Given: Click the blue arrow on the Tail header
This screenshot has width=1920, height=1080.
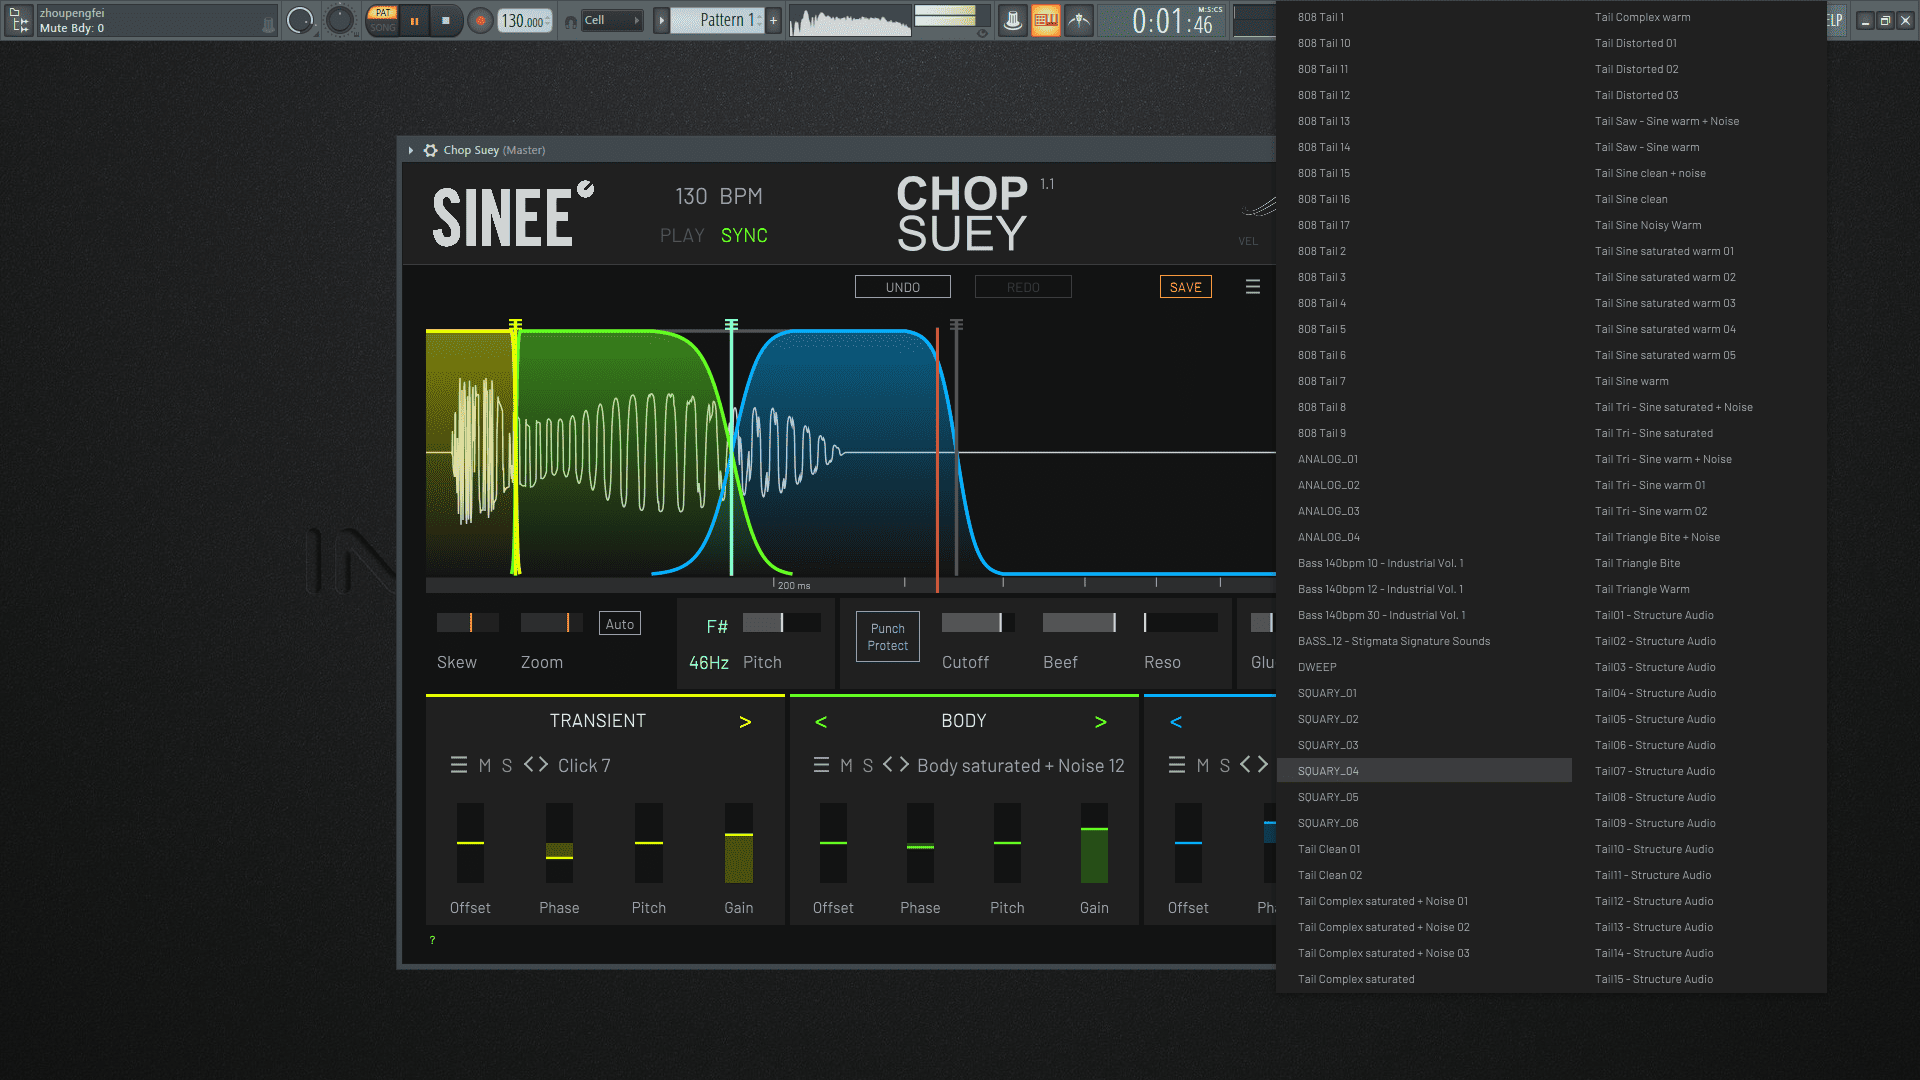Looking at the screenshot, I should (1176, 722).
